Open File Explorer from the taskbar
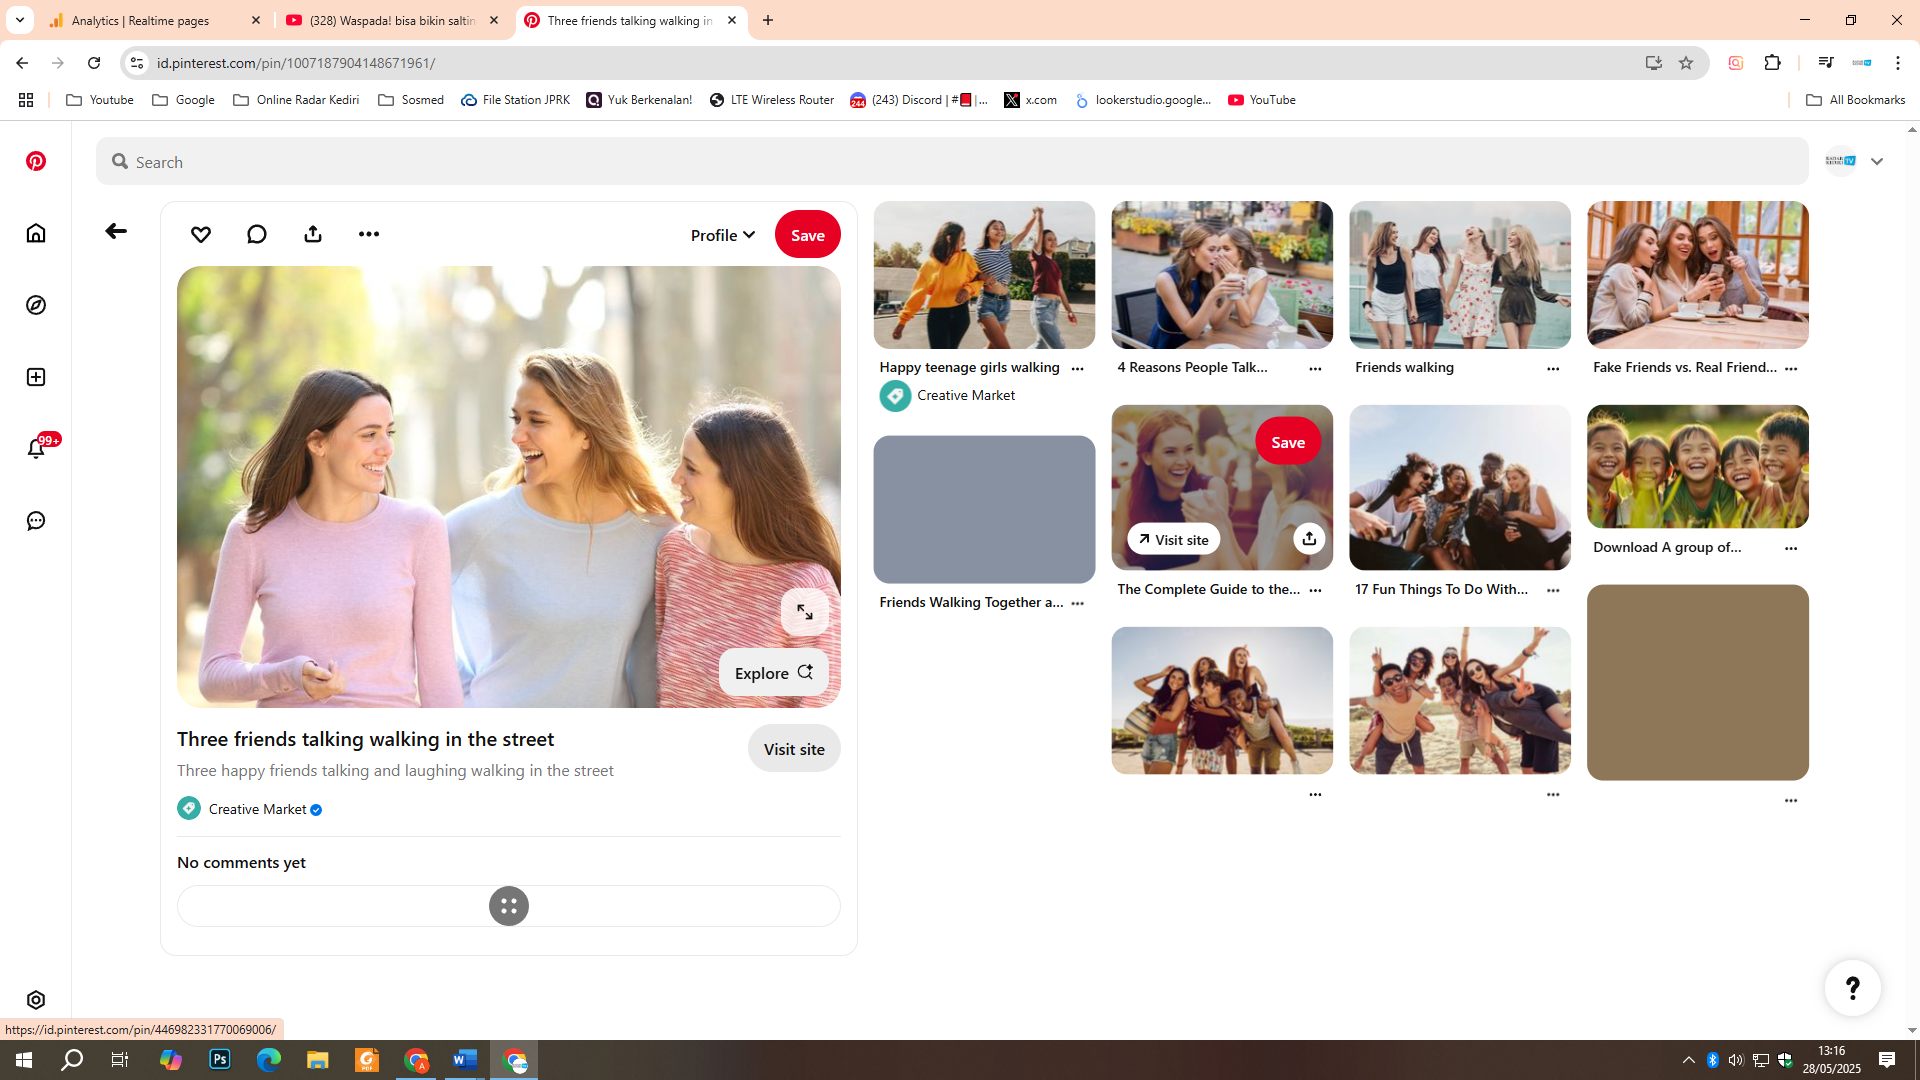1920x1080 pixels. 318,1060
